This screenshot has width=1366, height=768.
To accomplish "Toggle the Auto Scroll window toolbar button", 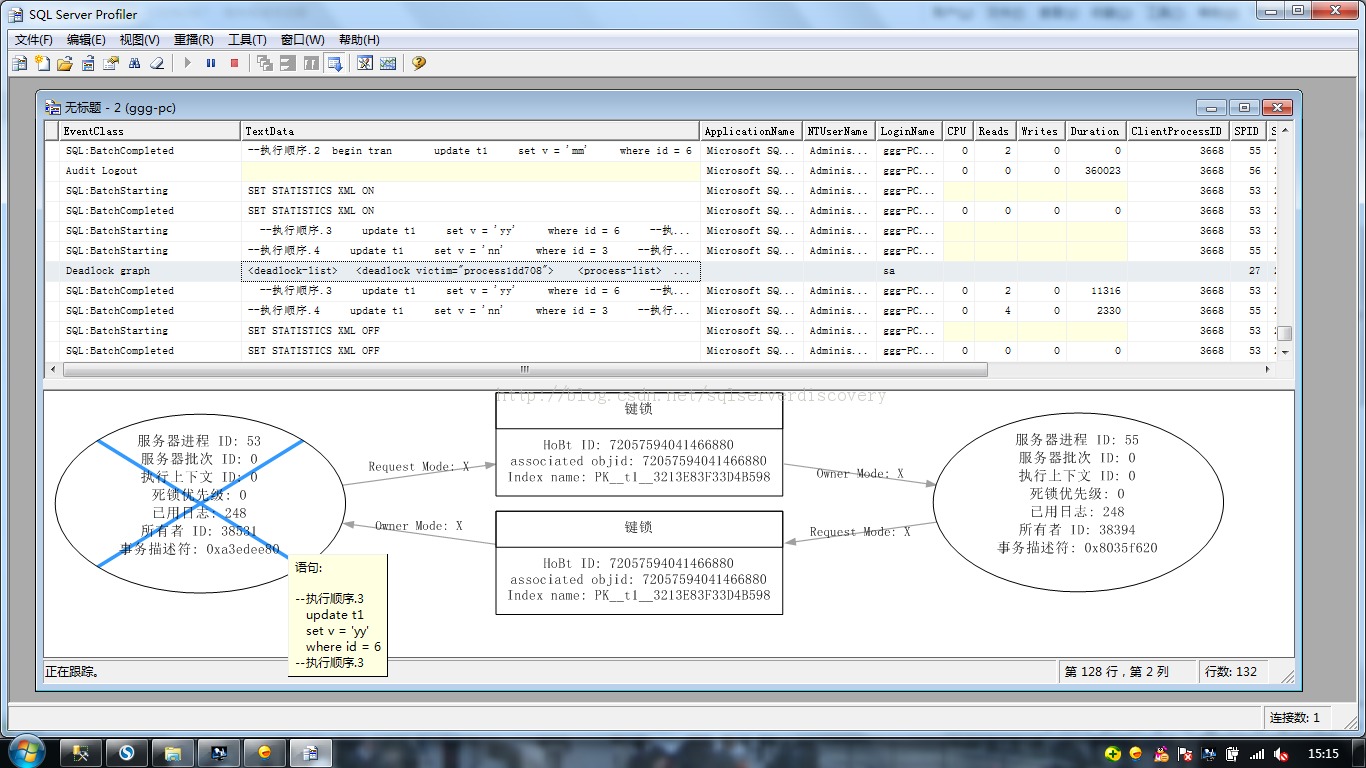I will tap(335, 63).
